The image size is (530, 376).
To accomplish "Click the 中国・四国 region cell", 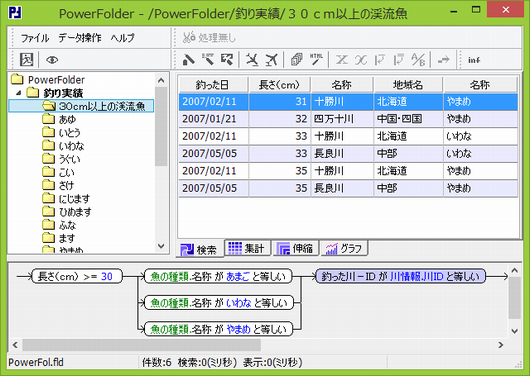I will click(x=408, y=119).
